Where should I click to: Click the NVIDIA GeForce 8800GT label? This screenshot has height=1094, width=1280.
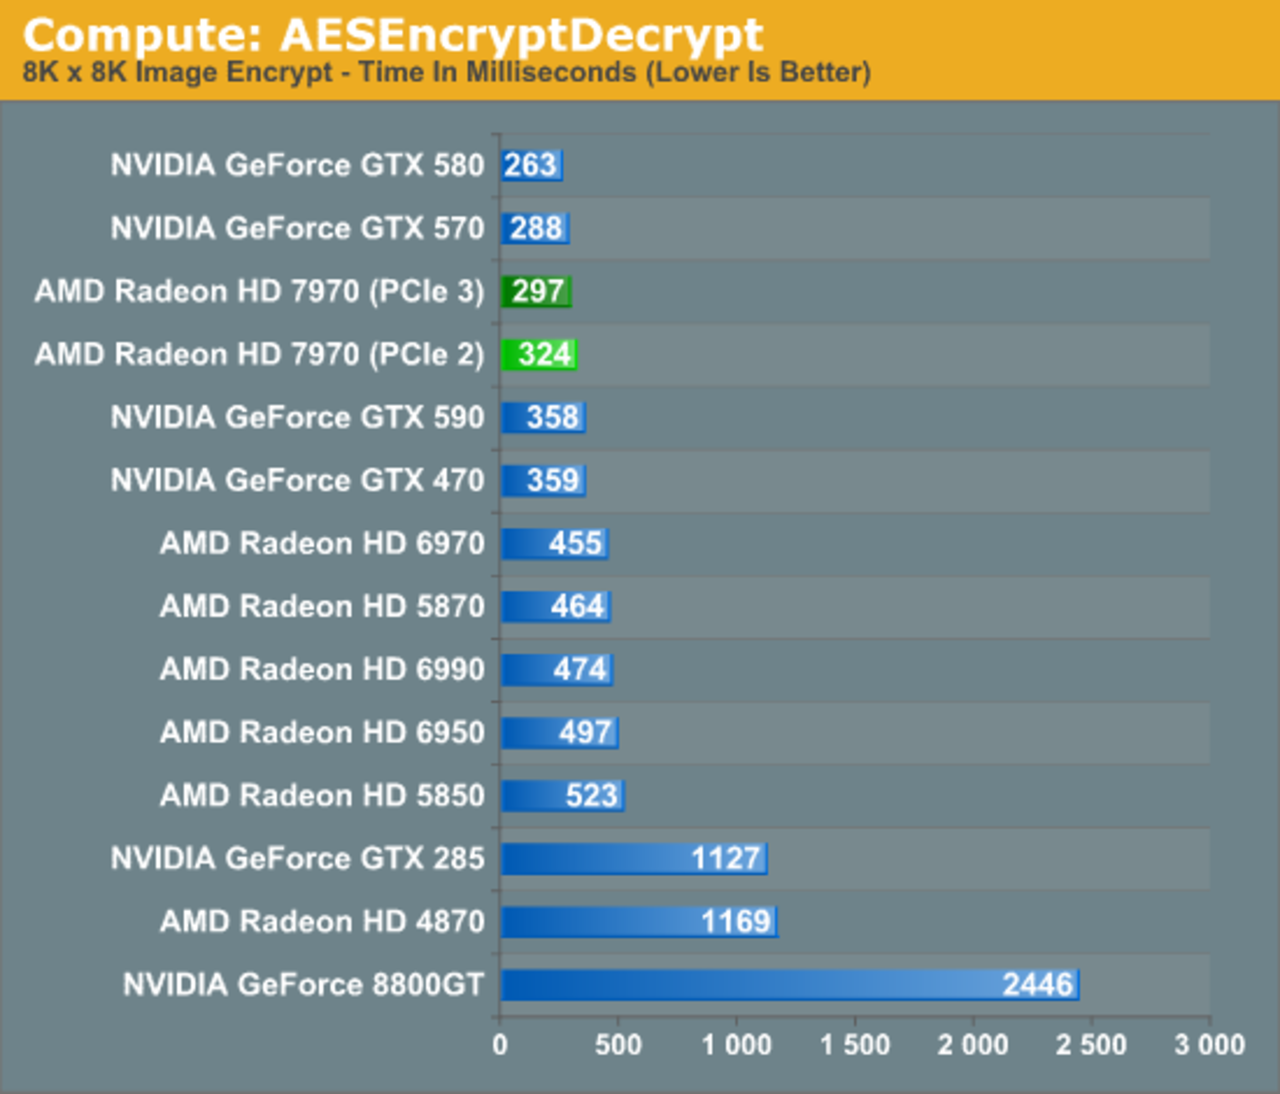click(303, 984)
